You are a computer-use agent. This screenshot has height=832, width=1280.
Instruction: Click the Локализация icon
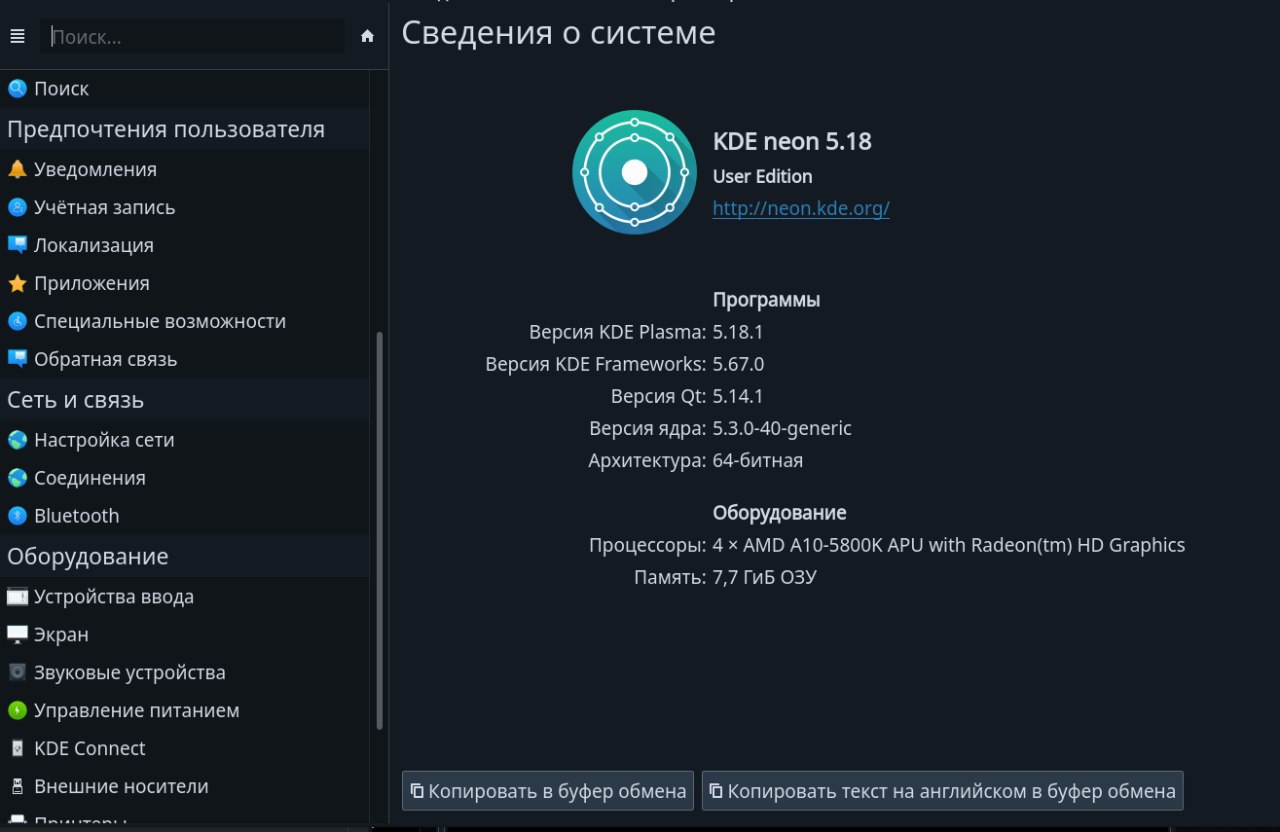point(17,245)
